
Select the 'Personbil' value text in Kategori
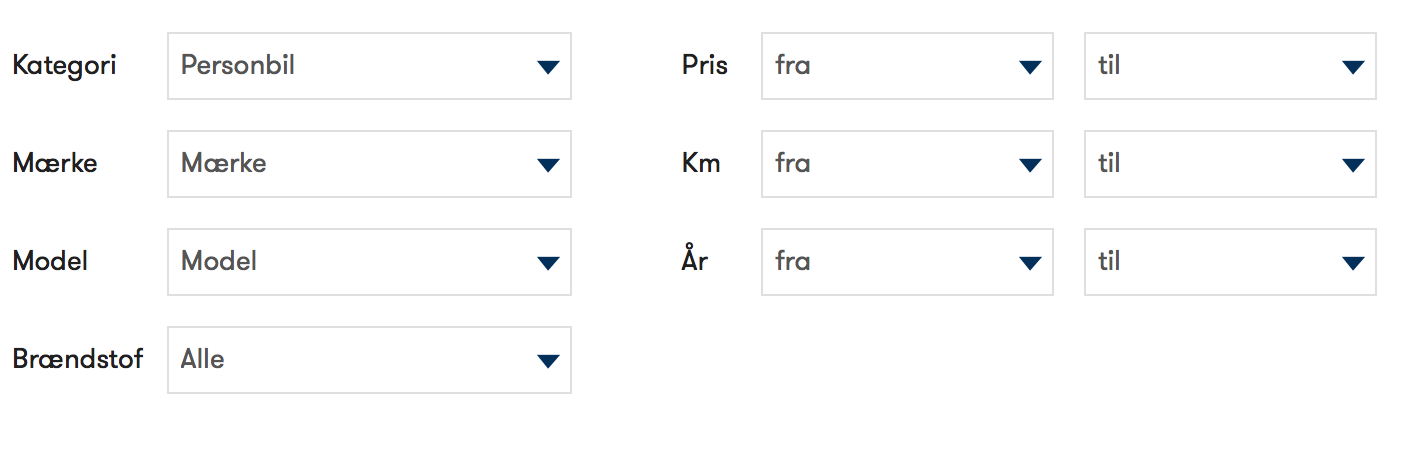[238, 66]
